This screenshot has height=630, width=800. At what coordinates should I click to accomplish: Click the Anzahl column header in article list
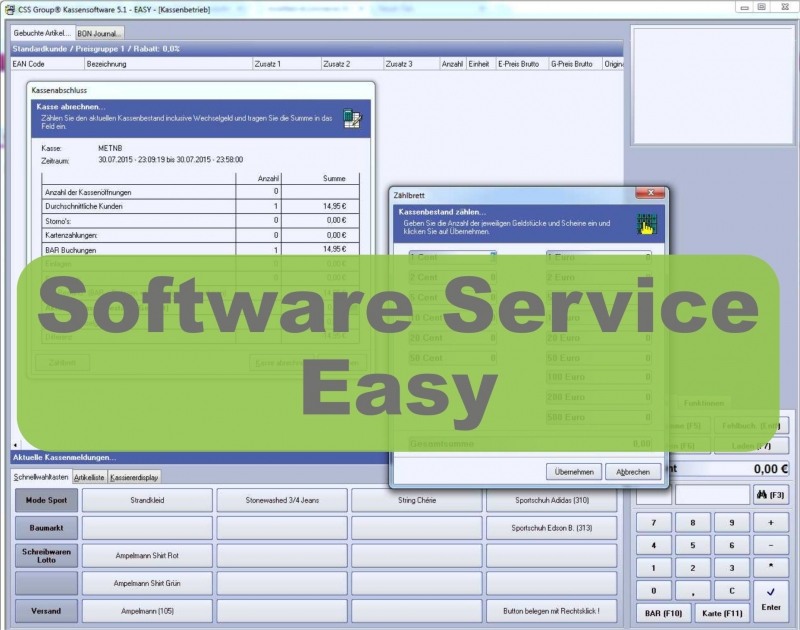453,64
